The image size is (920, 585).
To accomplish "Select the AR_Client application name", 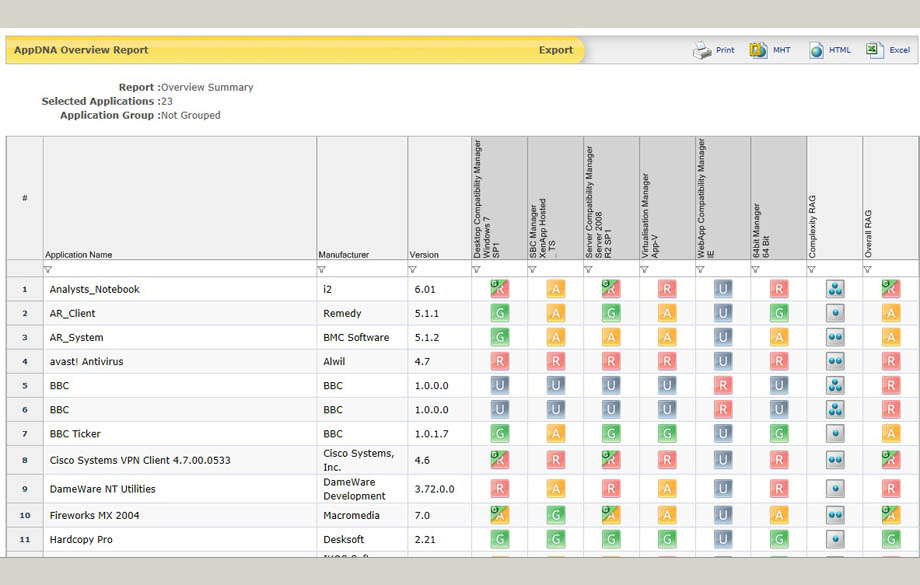I will pyautogui.click(x=72, y=313).
